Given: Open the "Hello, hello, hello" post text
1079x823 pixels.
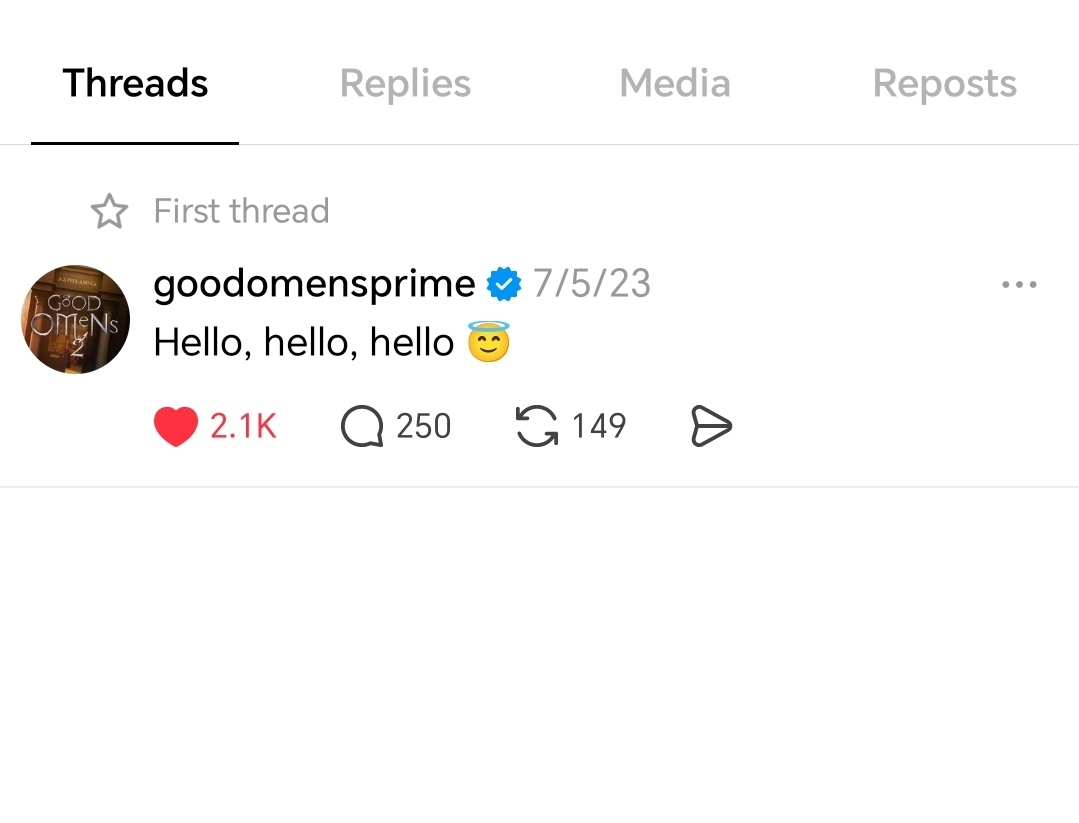Looking at the screenshot, I should pos(304,343).
